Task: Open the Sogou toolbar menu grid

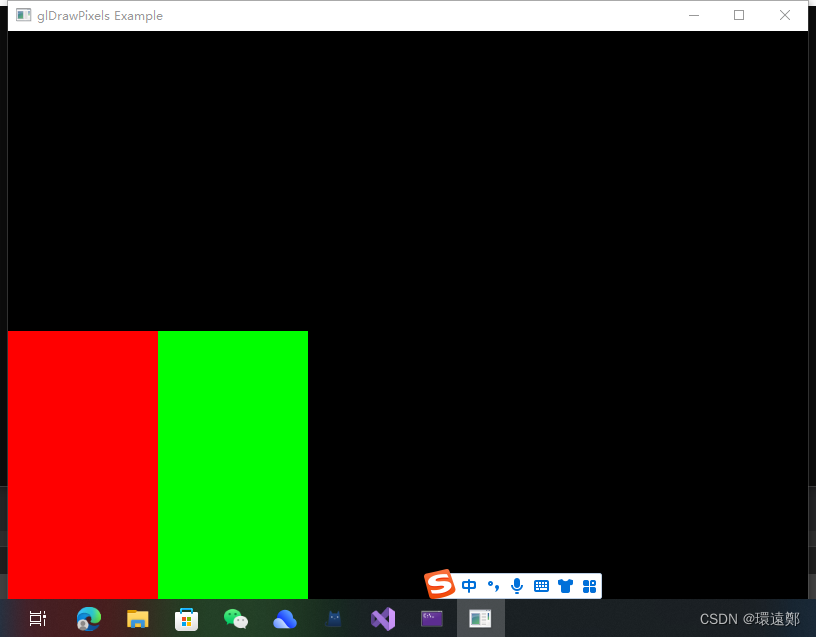Action: pos(589,586)
